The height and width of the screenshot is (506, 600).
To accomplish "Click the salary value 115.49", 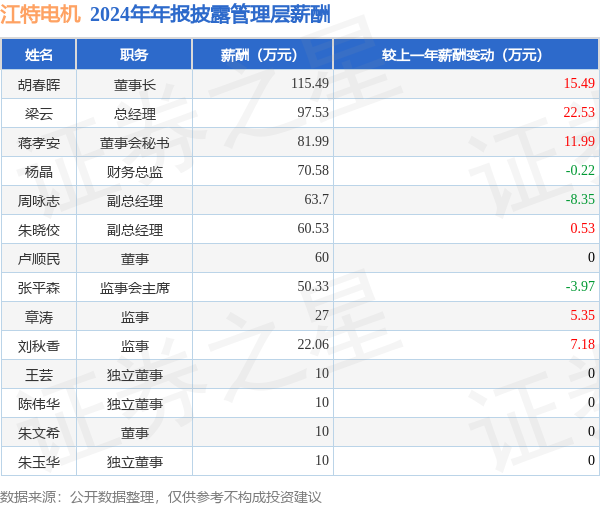I will pos(310,83).
